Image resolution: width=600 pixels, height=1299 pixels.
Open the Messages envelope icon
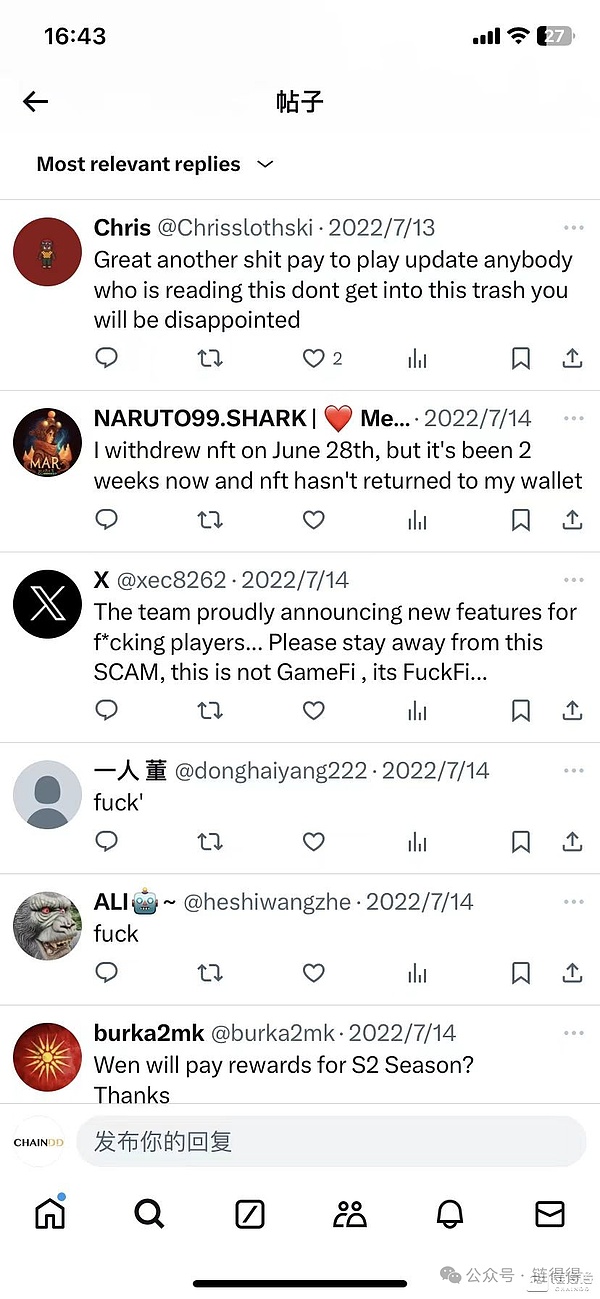(550, 1213)
